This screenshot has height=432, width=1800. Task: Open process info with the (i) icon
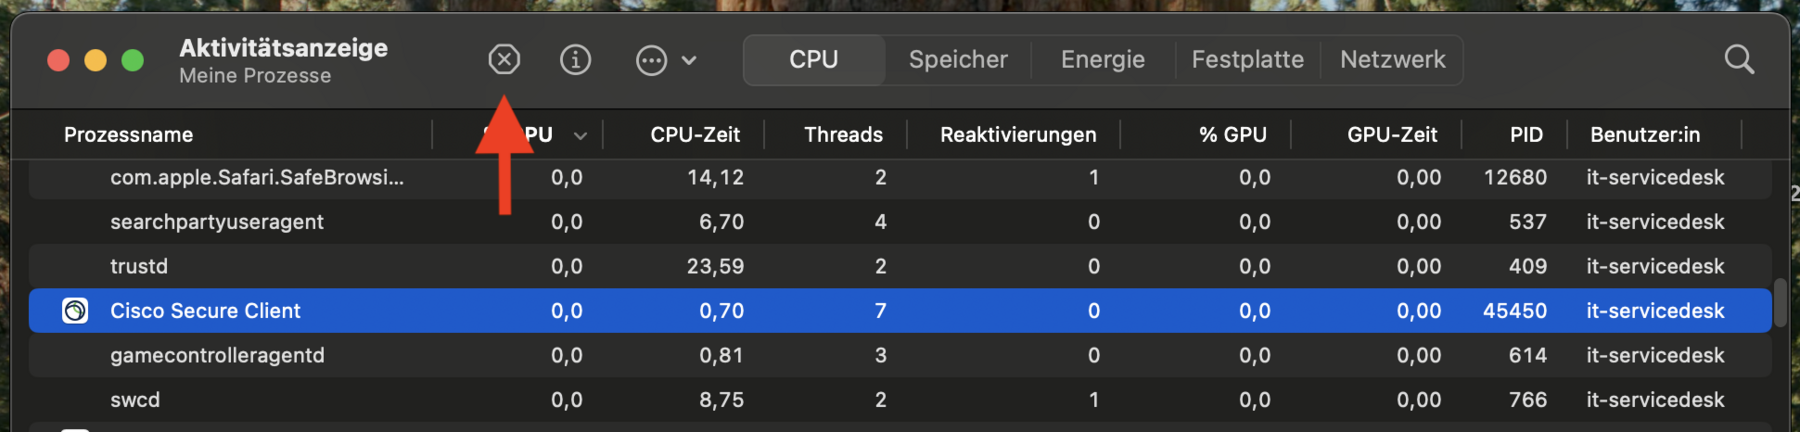pyautogui.click(x=575, y=60)
